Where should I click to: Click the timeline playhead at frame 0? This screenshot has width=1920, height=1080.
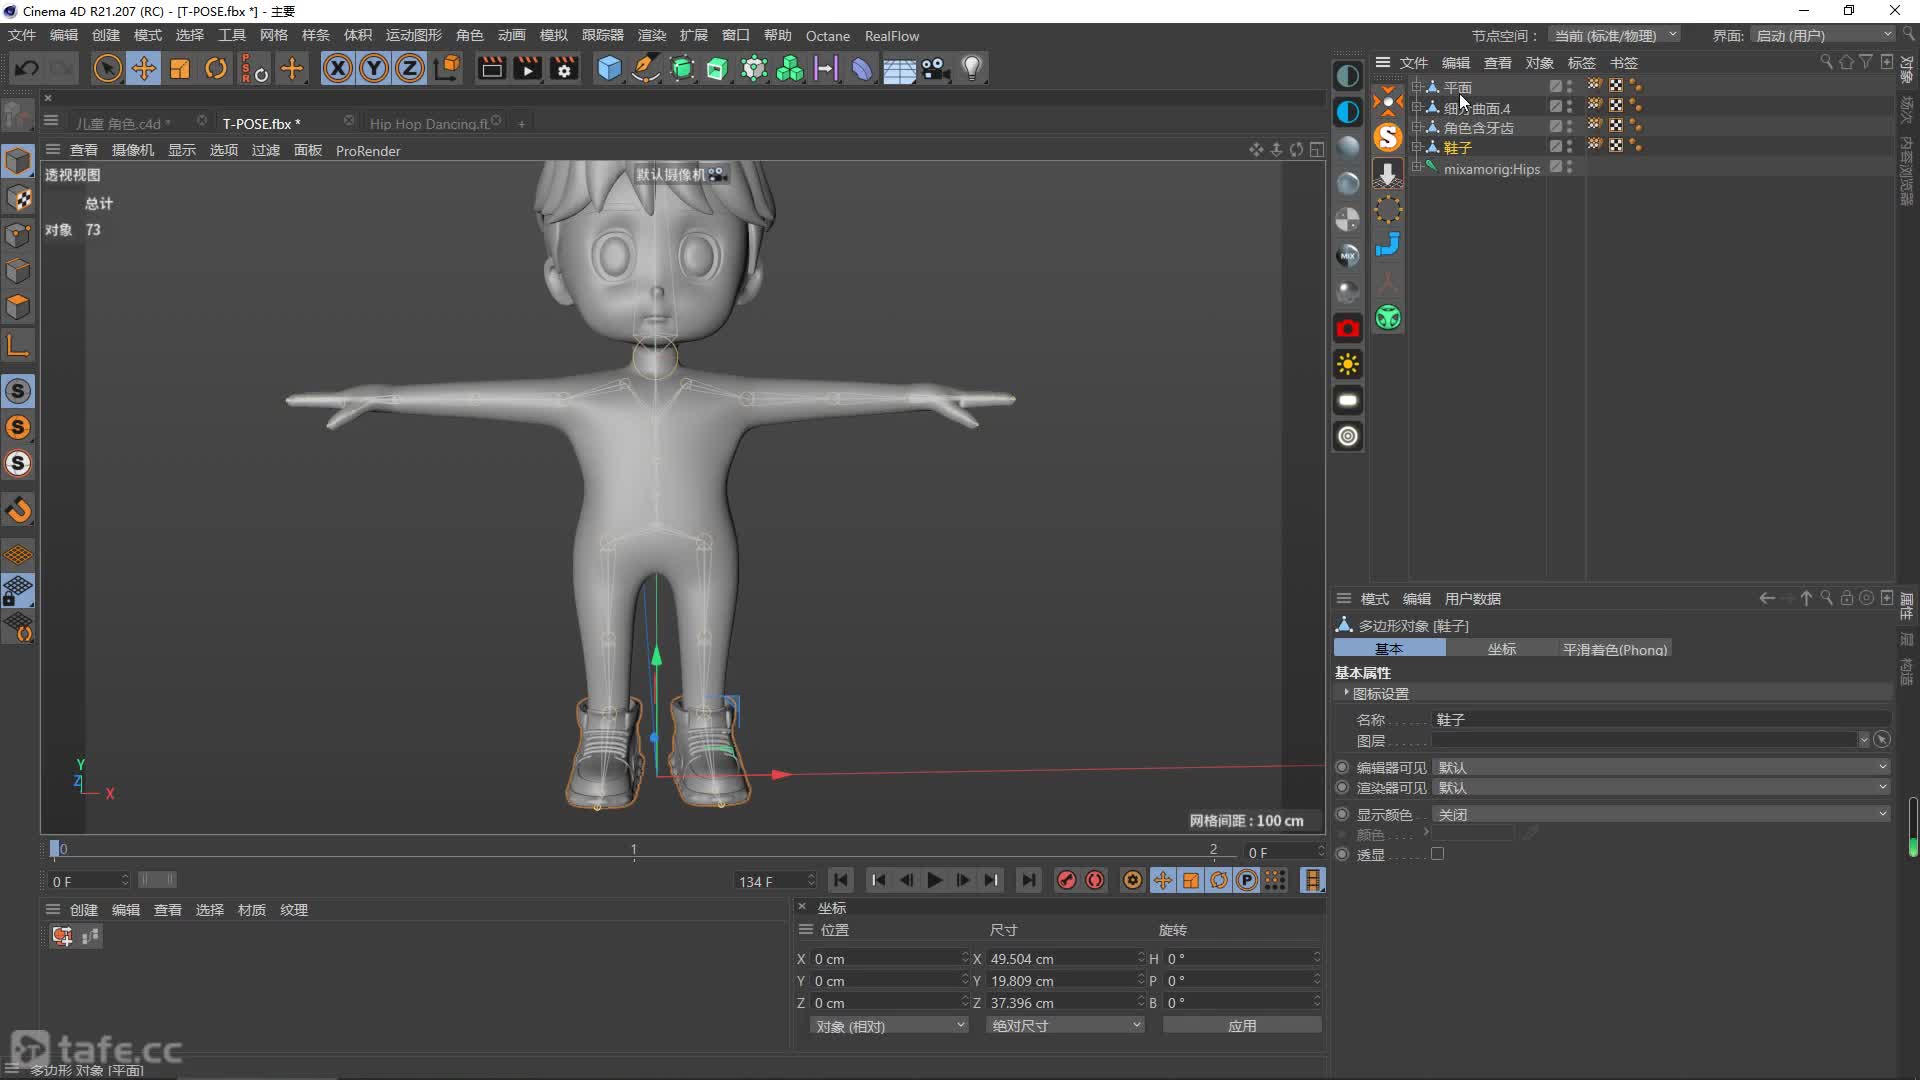click(55, 849)
